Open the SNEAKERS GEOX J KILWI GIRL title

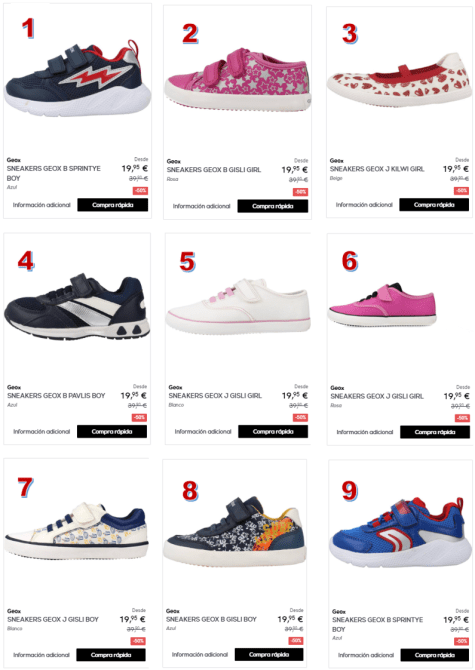377,169
